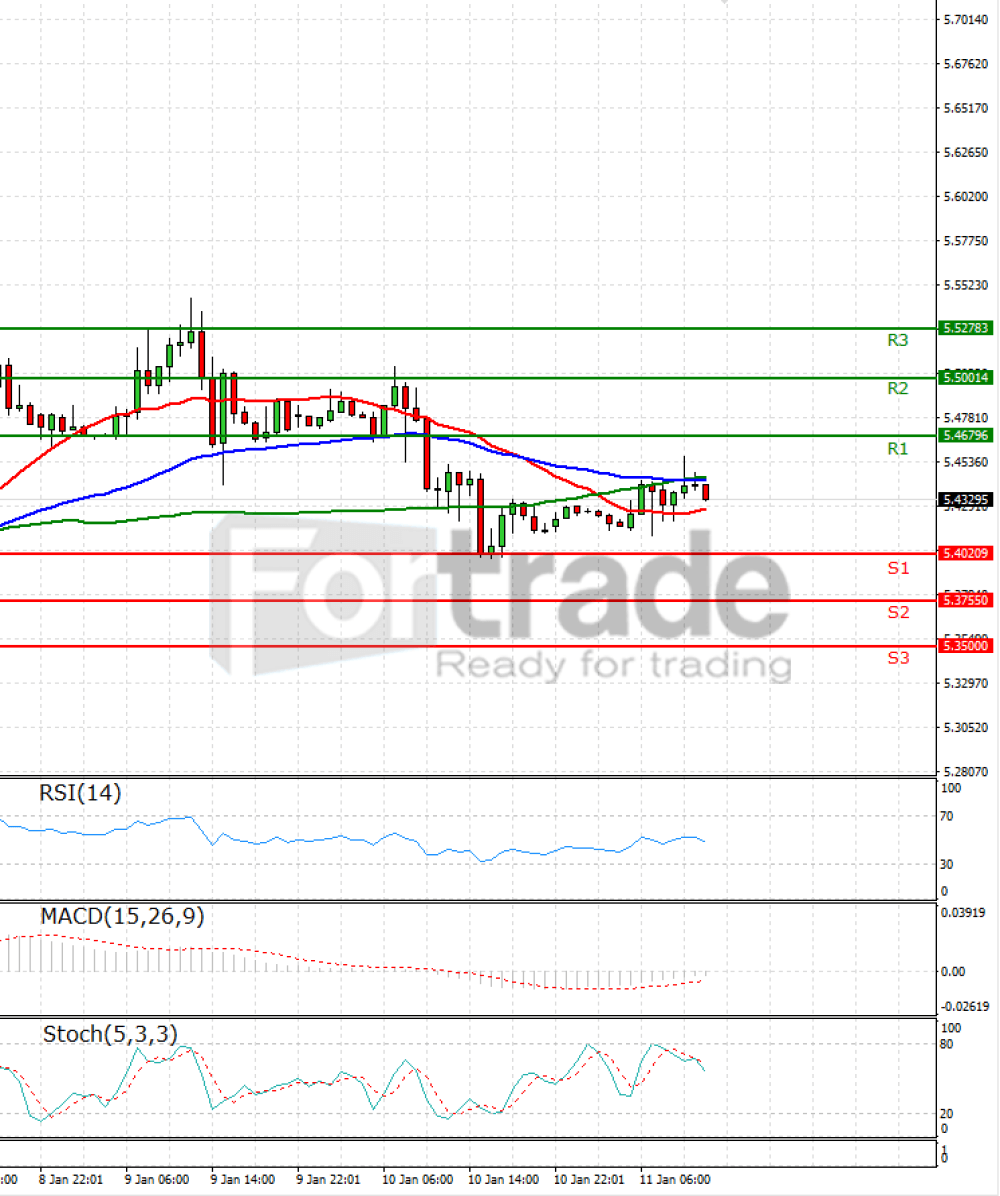Click the 9 Jan 06:00 time label
Viewport: 1000px width, 1196px height.
point(157,1179)
